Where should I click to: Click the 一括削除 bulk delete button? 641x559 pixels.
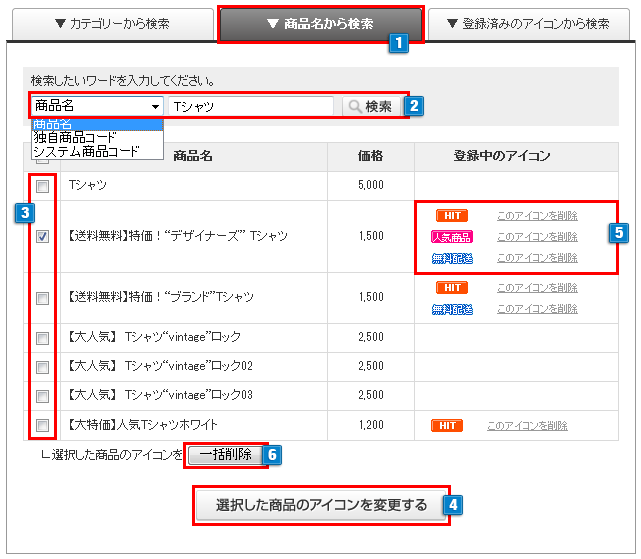click(x=225, y=455)
